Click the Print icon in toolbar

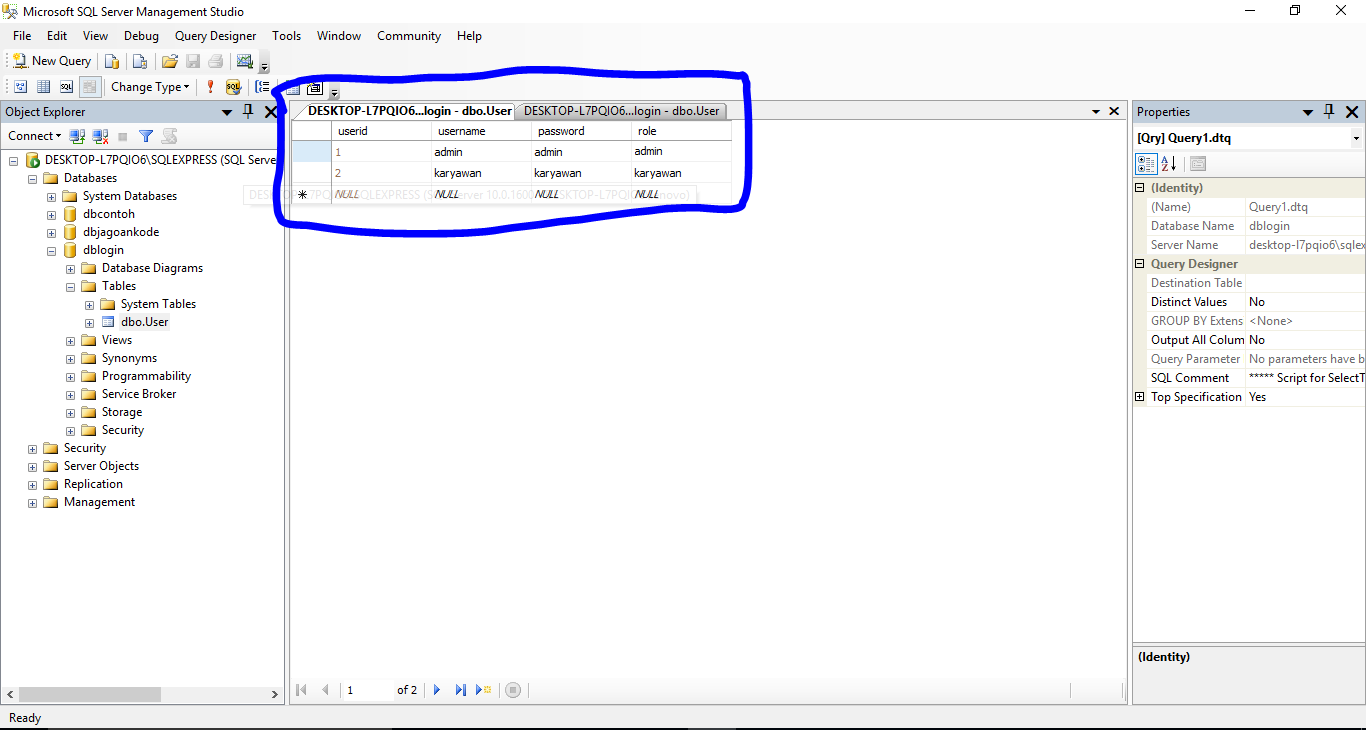(215, 61)
